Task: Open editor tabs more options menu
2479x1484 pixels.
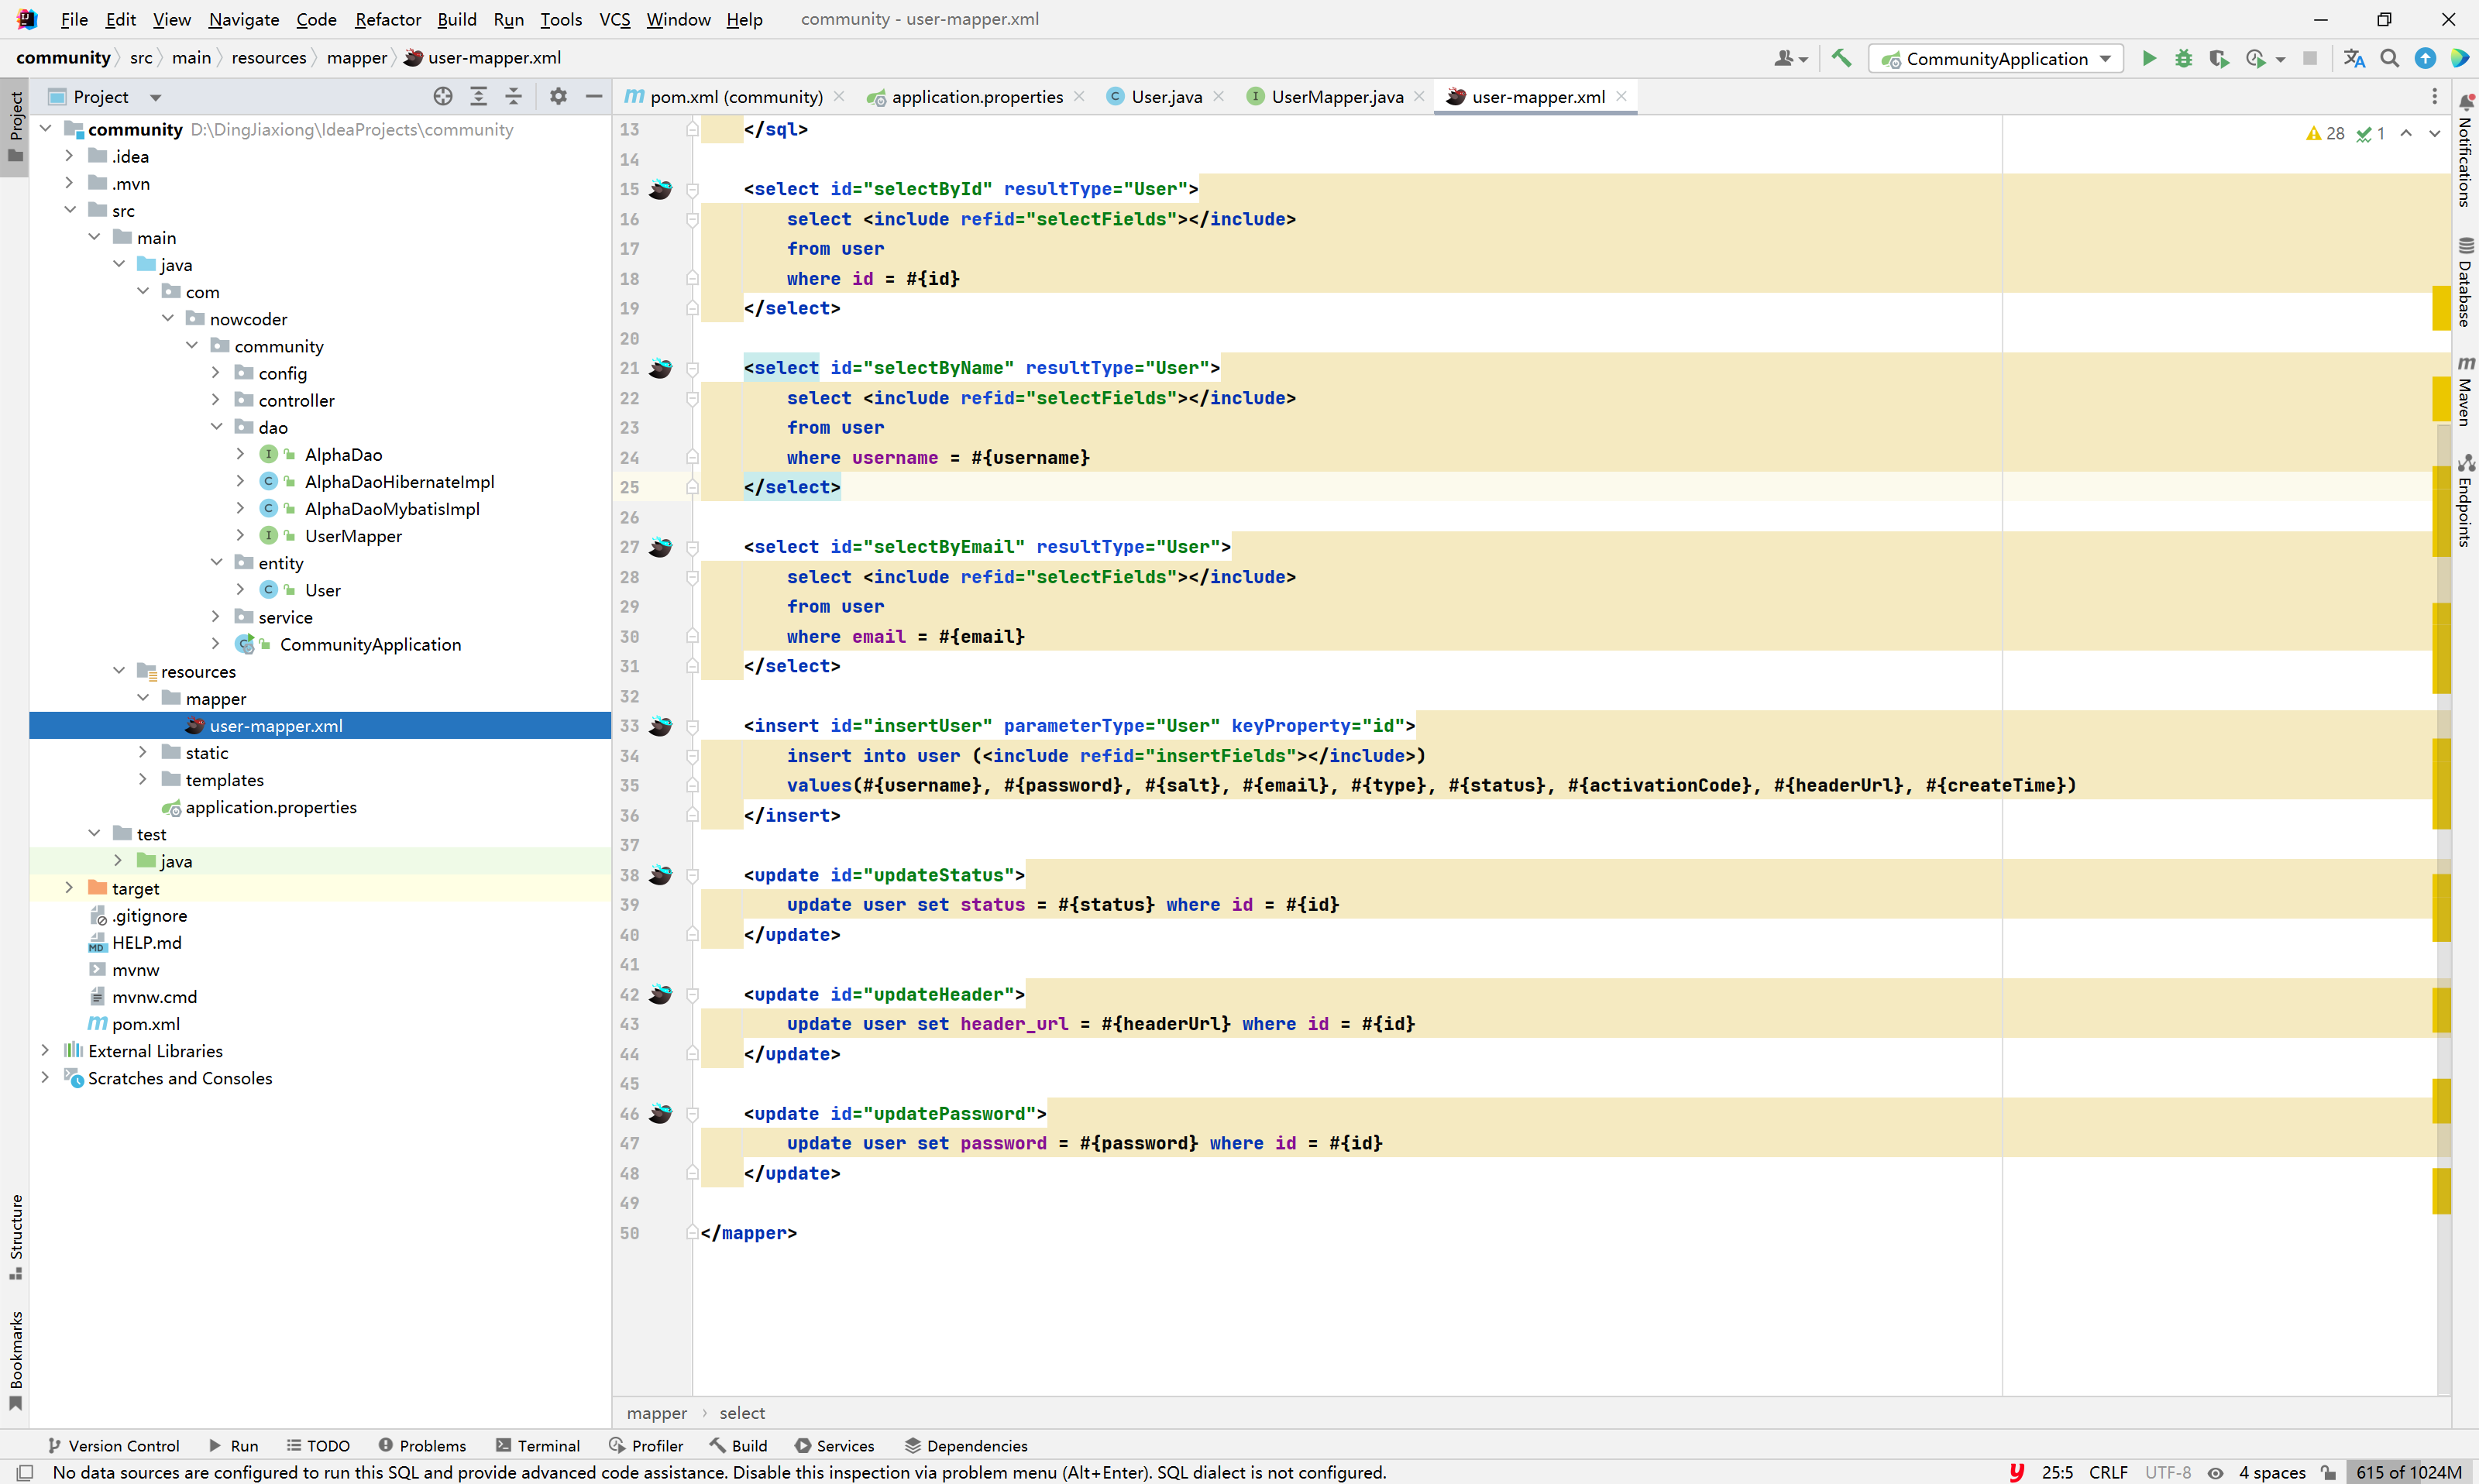Action: (2435, 96)
